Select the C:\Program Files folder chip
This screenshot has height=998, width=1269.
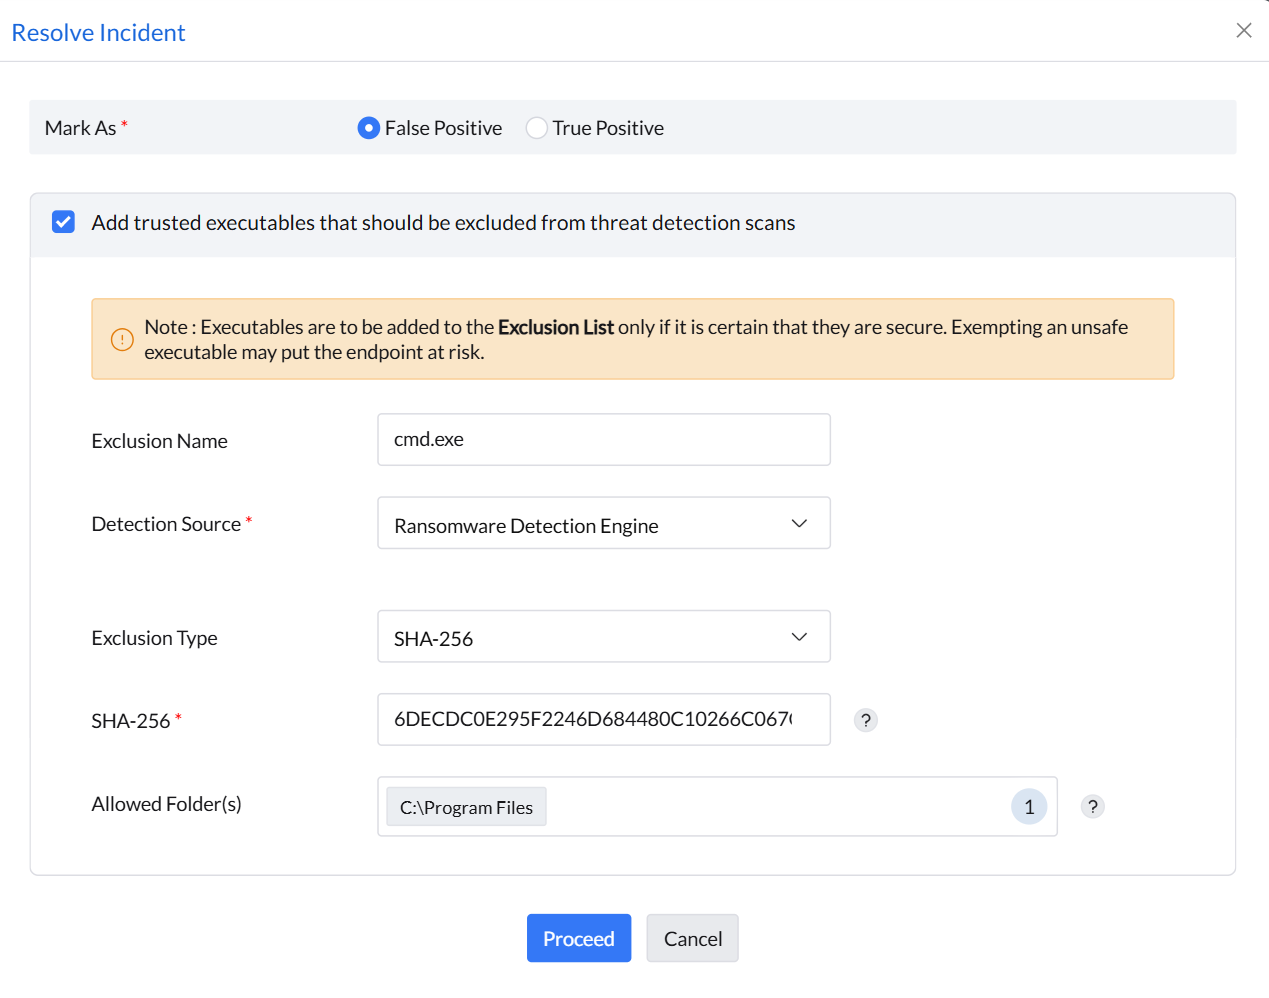(465, 806)
